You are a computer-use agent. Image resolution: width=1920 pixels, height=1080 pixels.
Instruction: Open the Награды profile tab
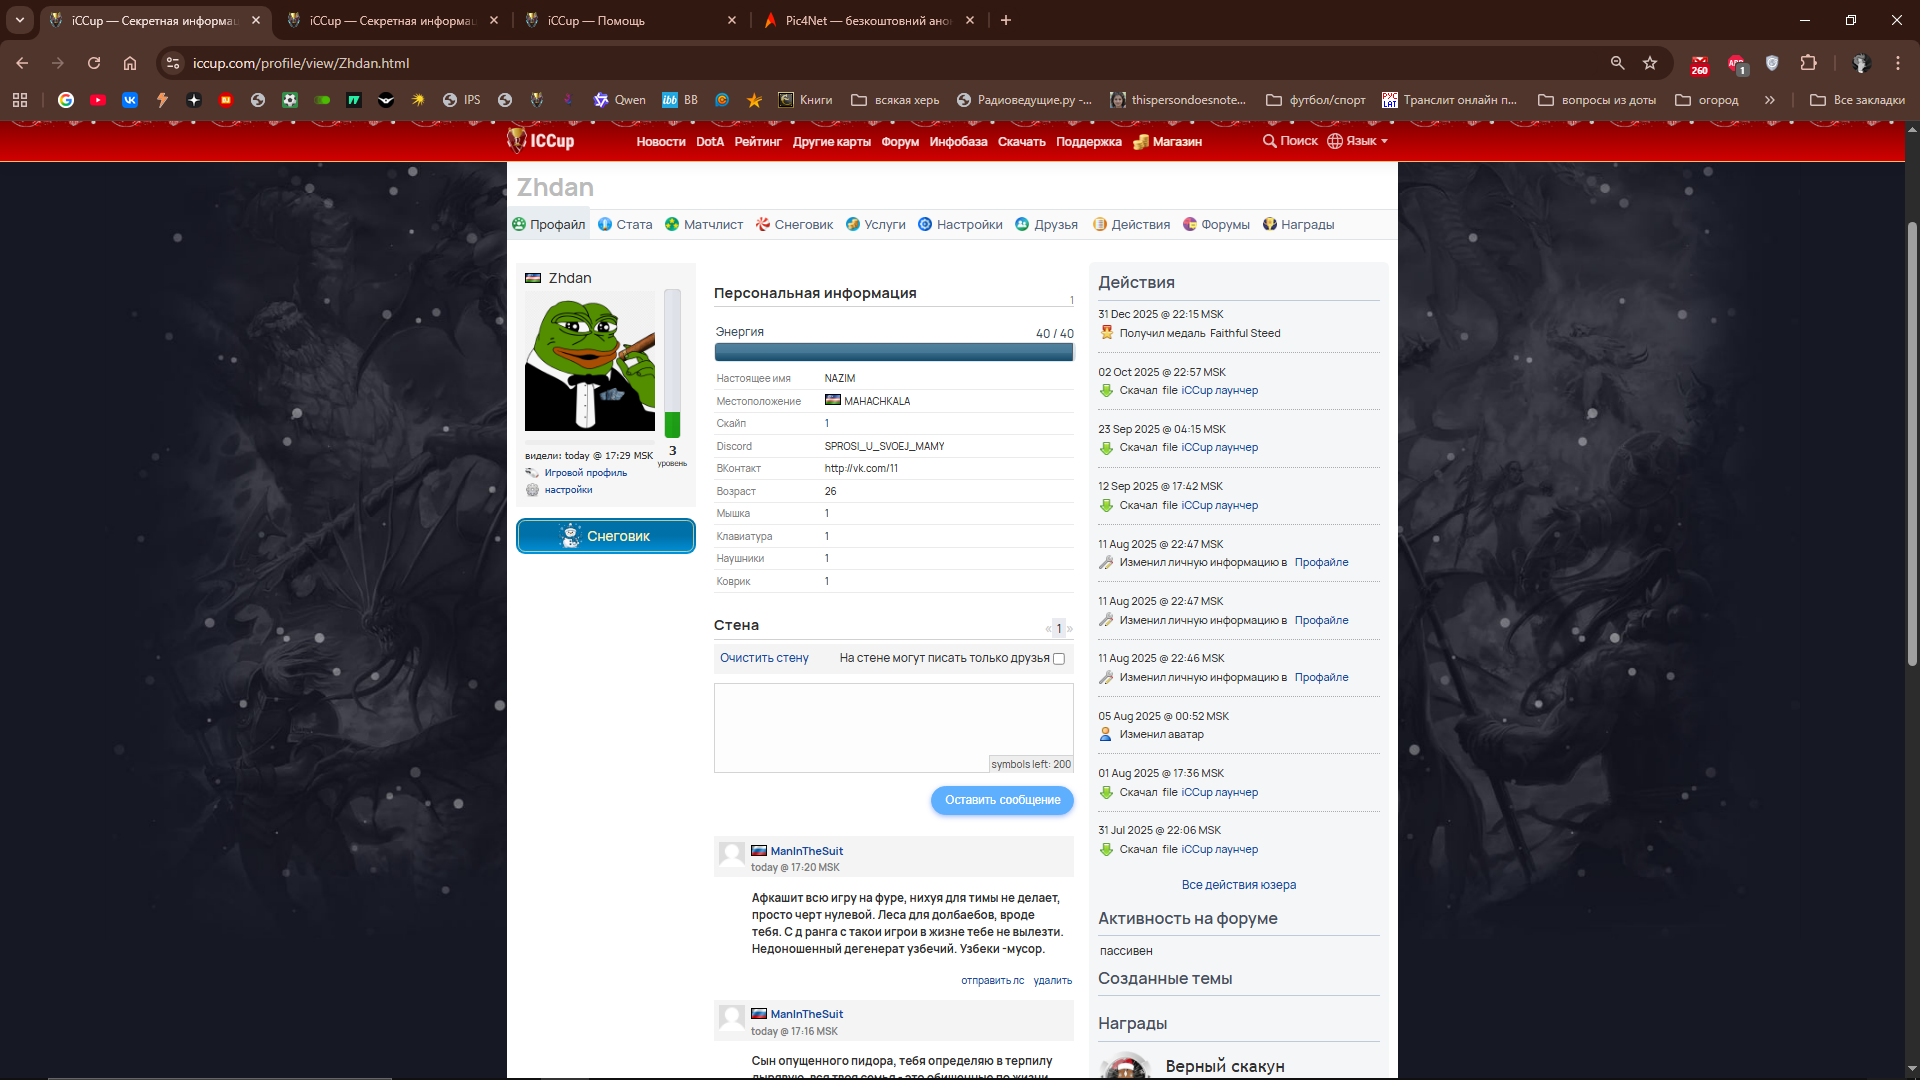click(1298, 225)
